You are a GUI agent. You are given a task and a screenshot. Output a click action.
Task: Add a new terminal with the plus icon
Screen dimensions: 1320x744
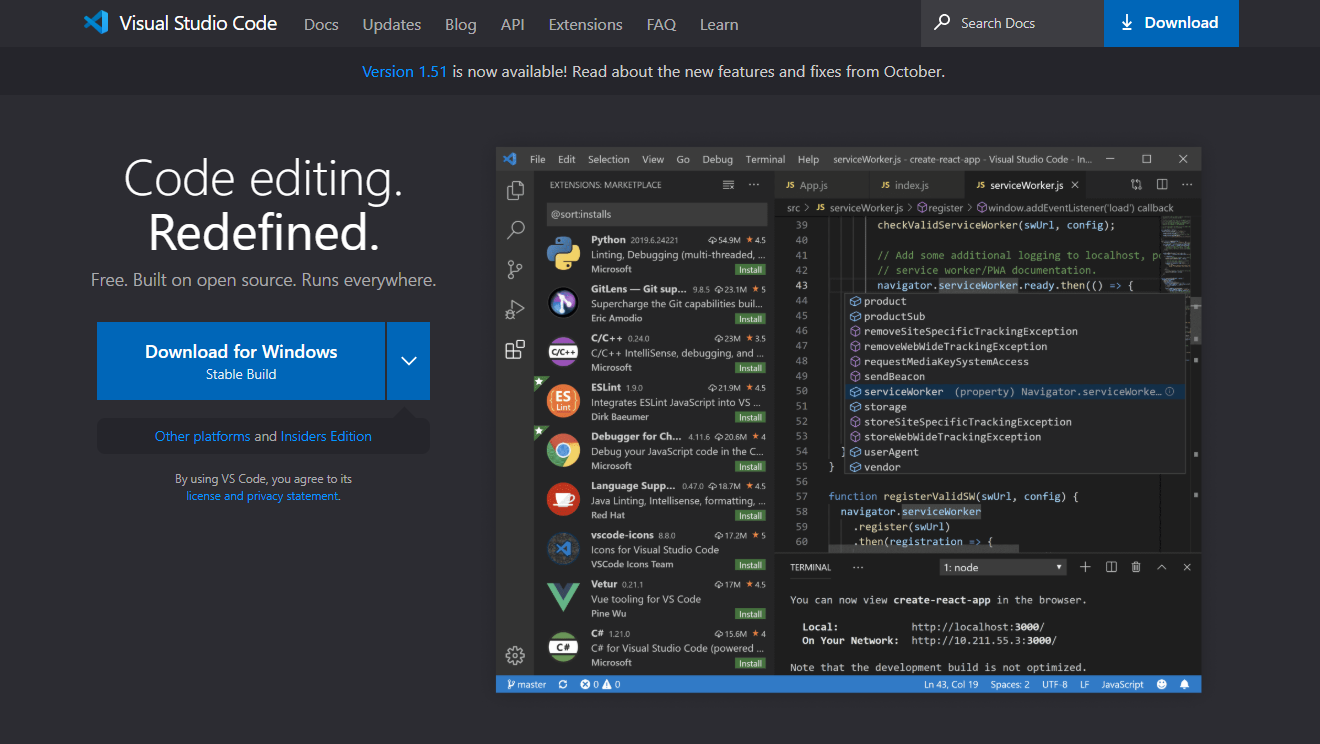pos(1085,567)
